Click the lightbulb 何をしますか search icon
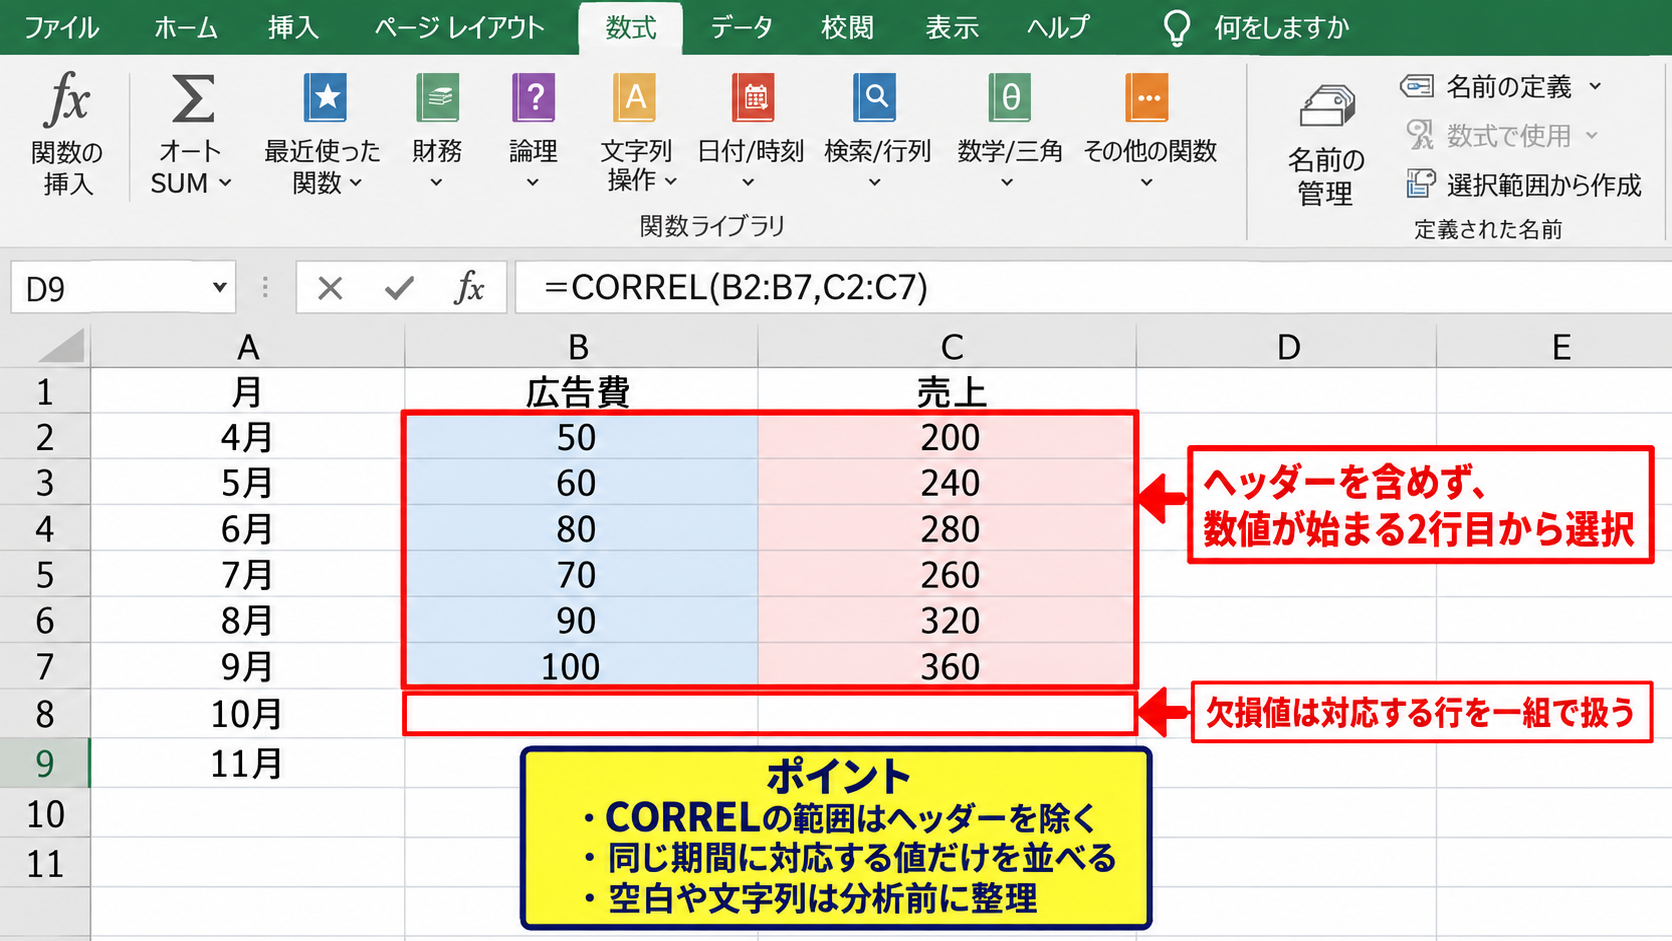Viewport: 1672px width, 941px height. (x=1177, y=28)
